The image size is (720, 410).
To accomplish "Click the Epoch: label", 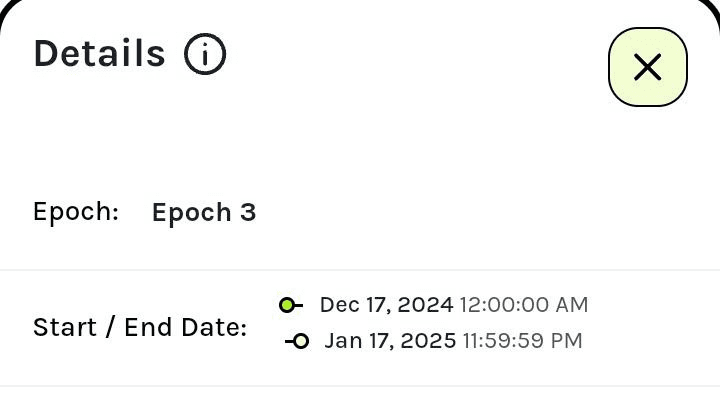I will click(76, 212).
